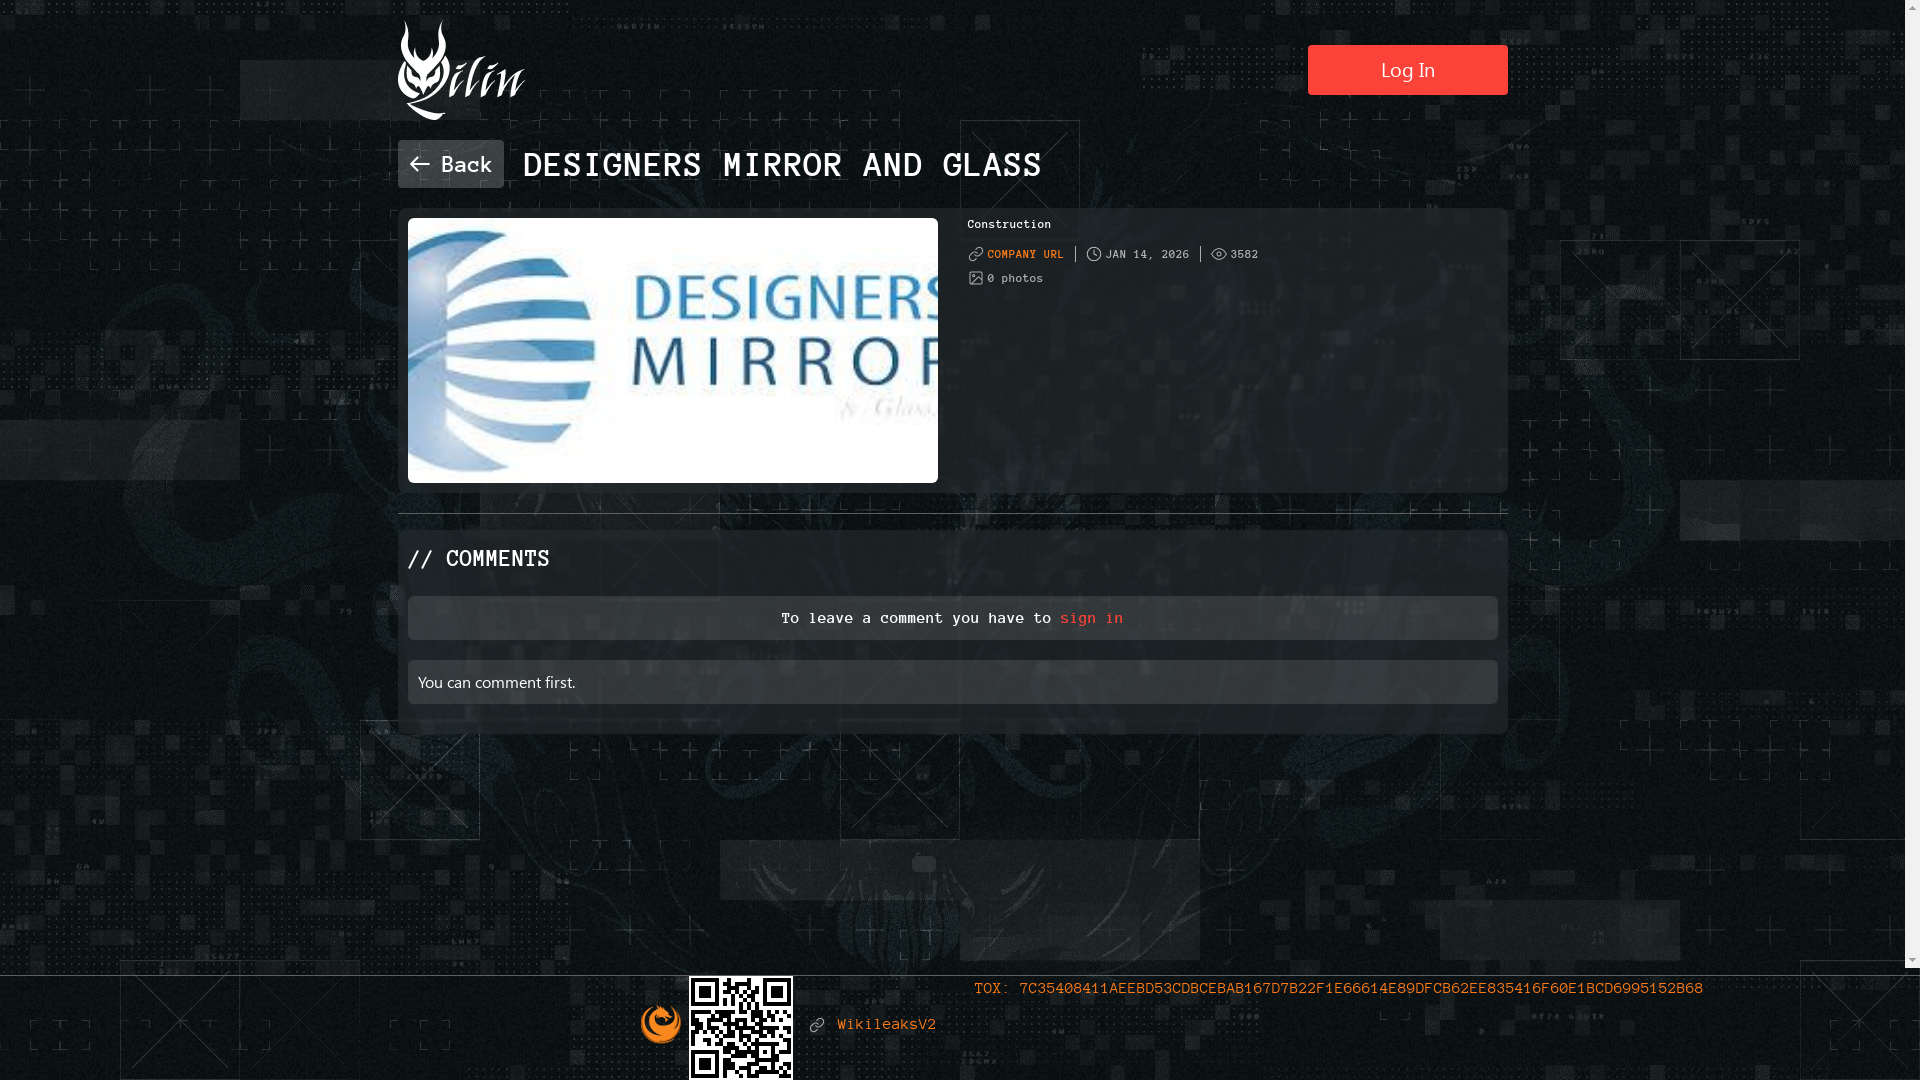Click the scrollbar down arrow
The image size is (1920, 1080).
pos(1912,960)
